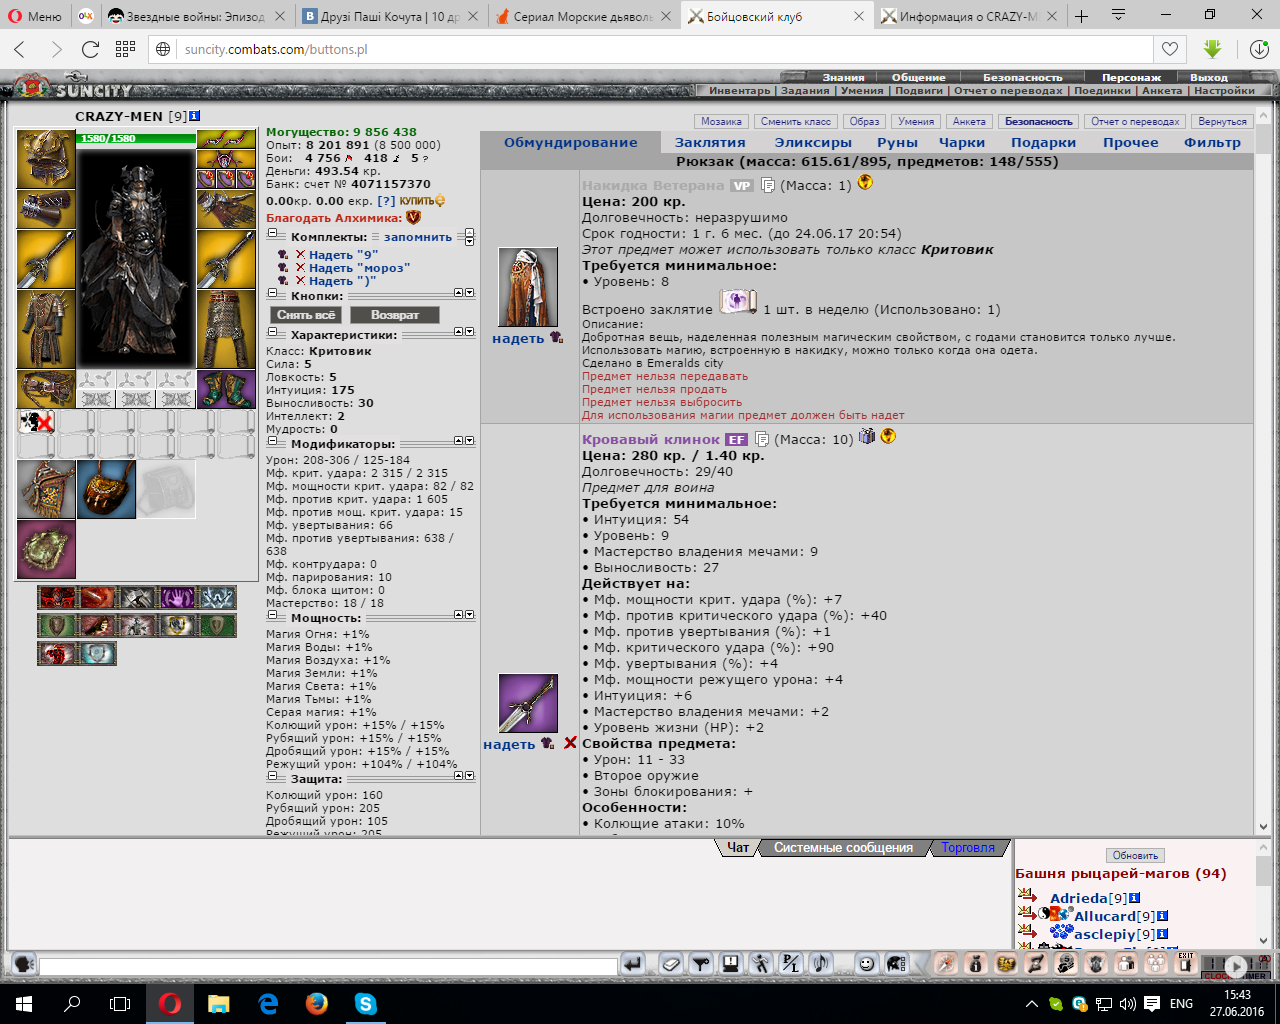Click the equipped green boots slot
Image resolution: width=1280 pixels, height=1024 pixels.
[x=226, y=389]
